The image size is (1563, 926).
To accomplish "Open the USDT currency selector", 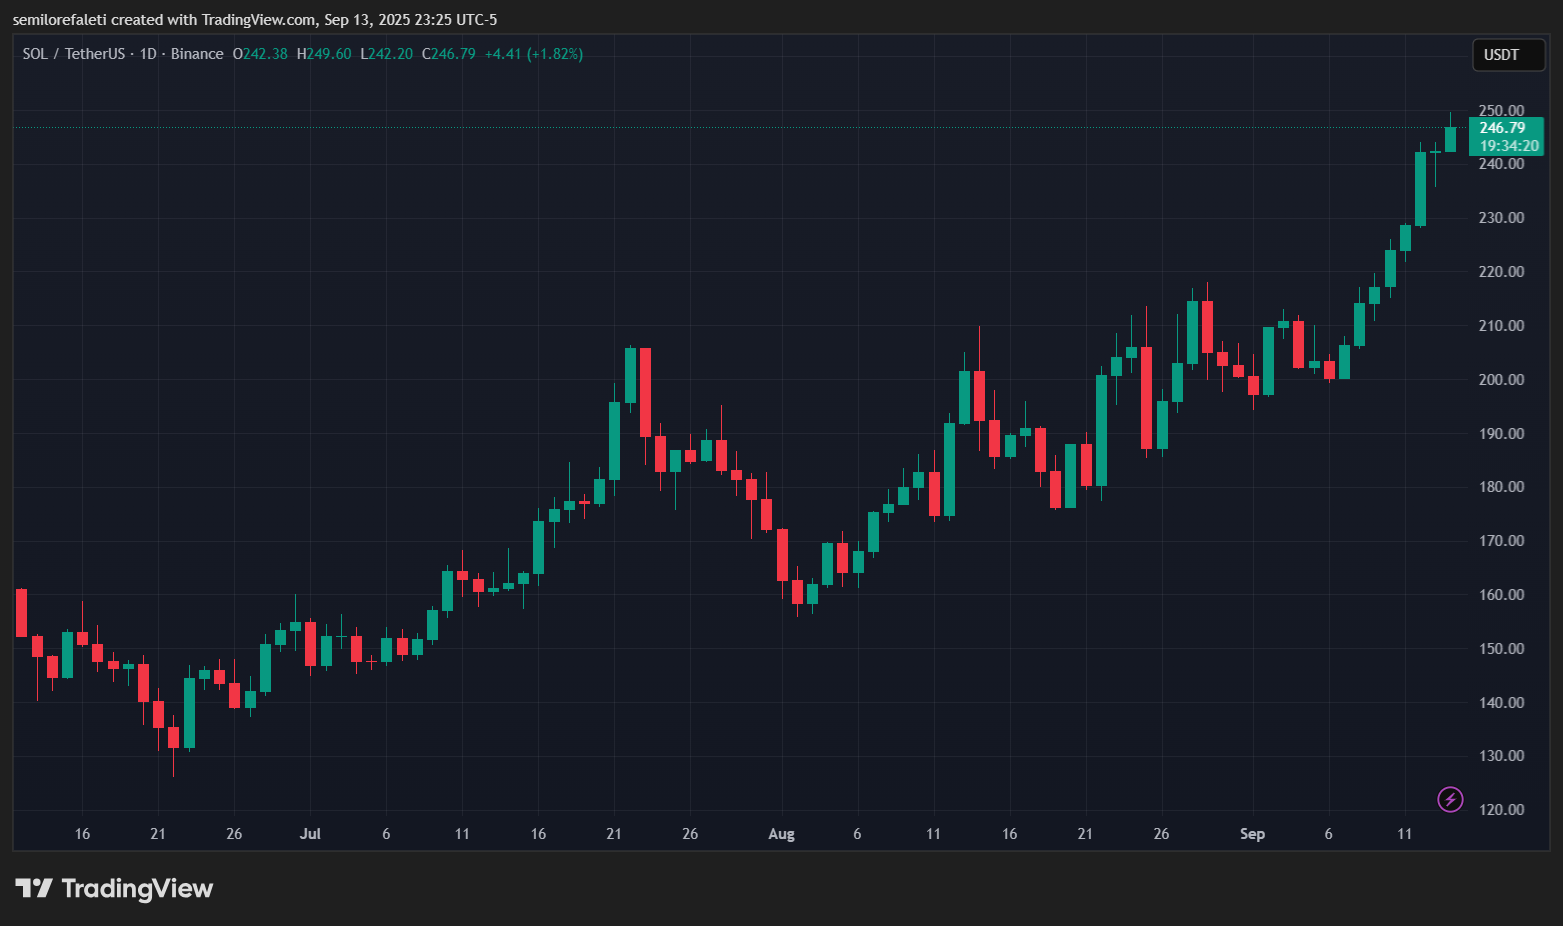I will (x=1508, y=55).
